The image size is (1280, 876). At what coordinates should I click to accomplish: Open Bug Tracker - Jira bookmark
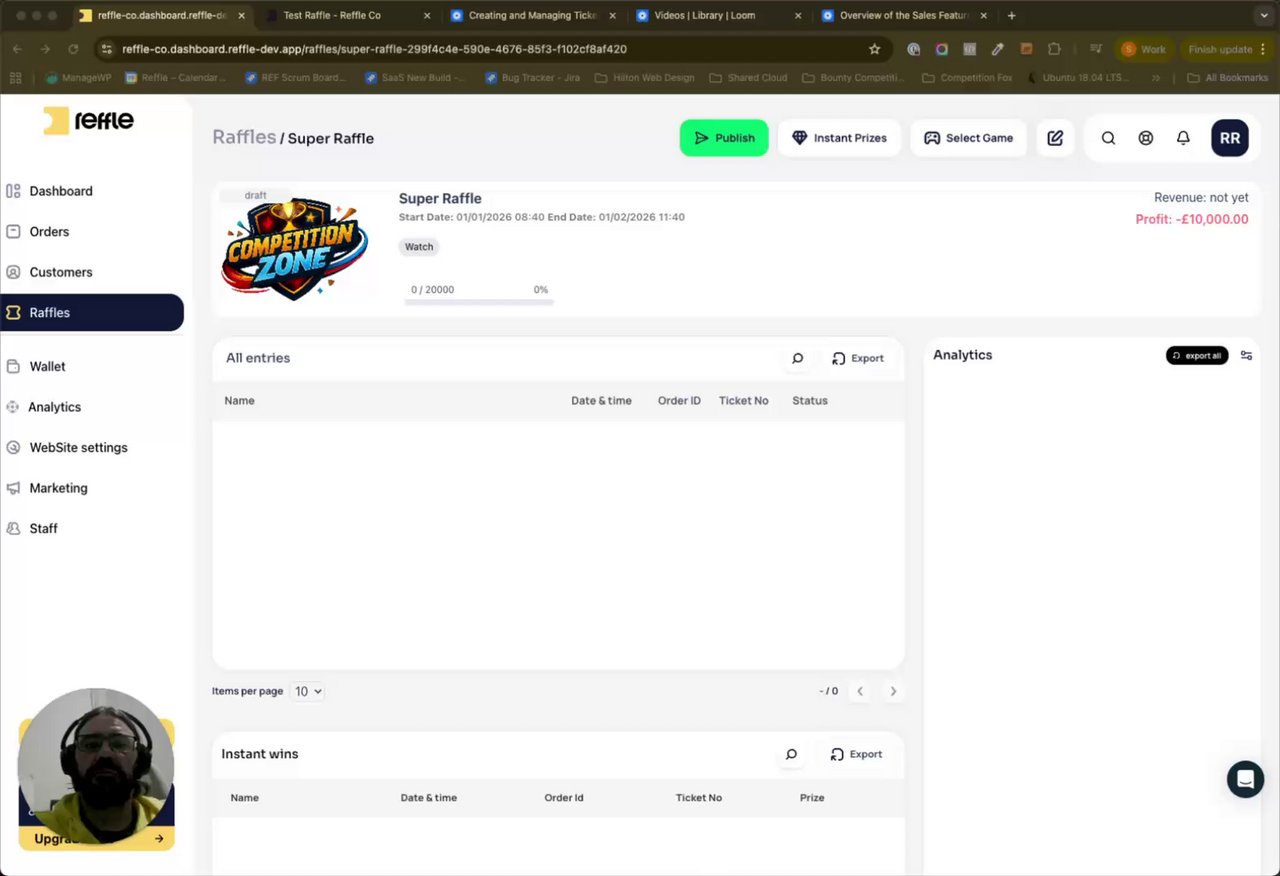pyautogui.click(x=532, y=77)
